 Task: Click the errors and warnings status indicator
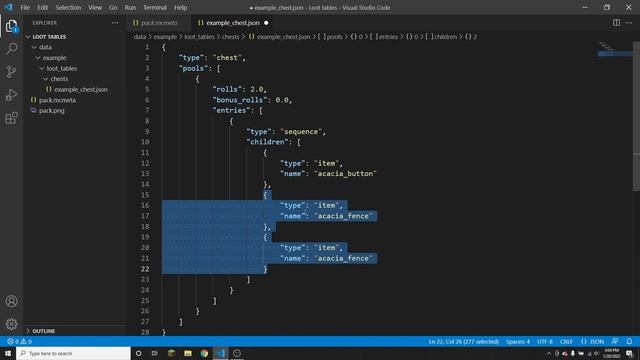(20, 342)
